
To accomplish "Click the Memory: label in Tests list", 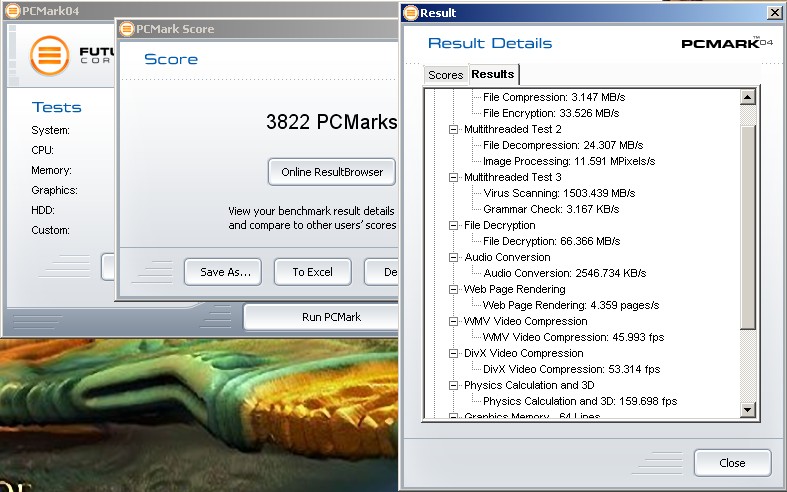I will tap(51, 171).
